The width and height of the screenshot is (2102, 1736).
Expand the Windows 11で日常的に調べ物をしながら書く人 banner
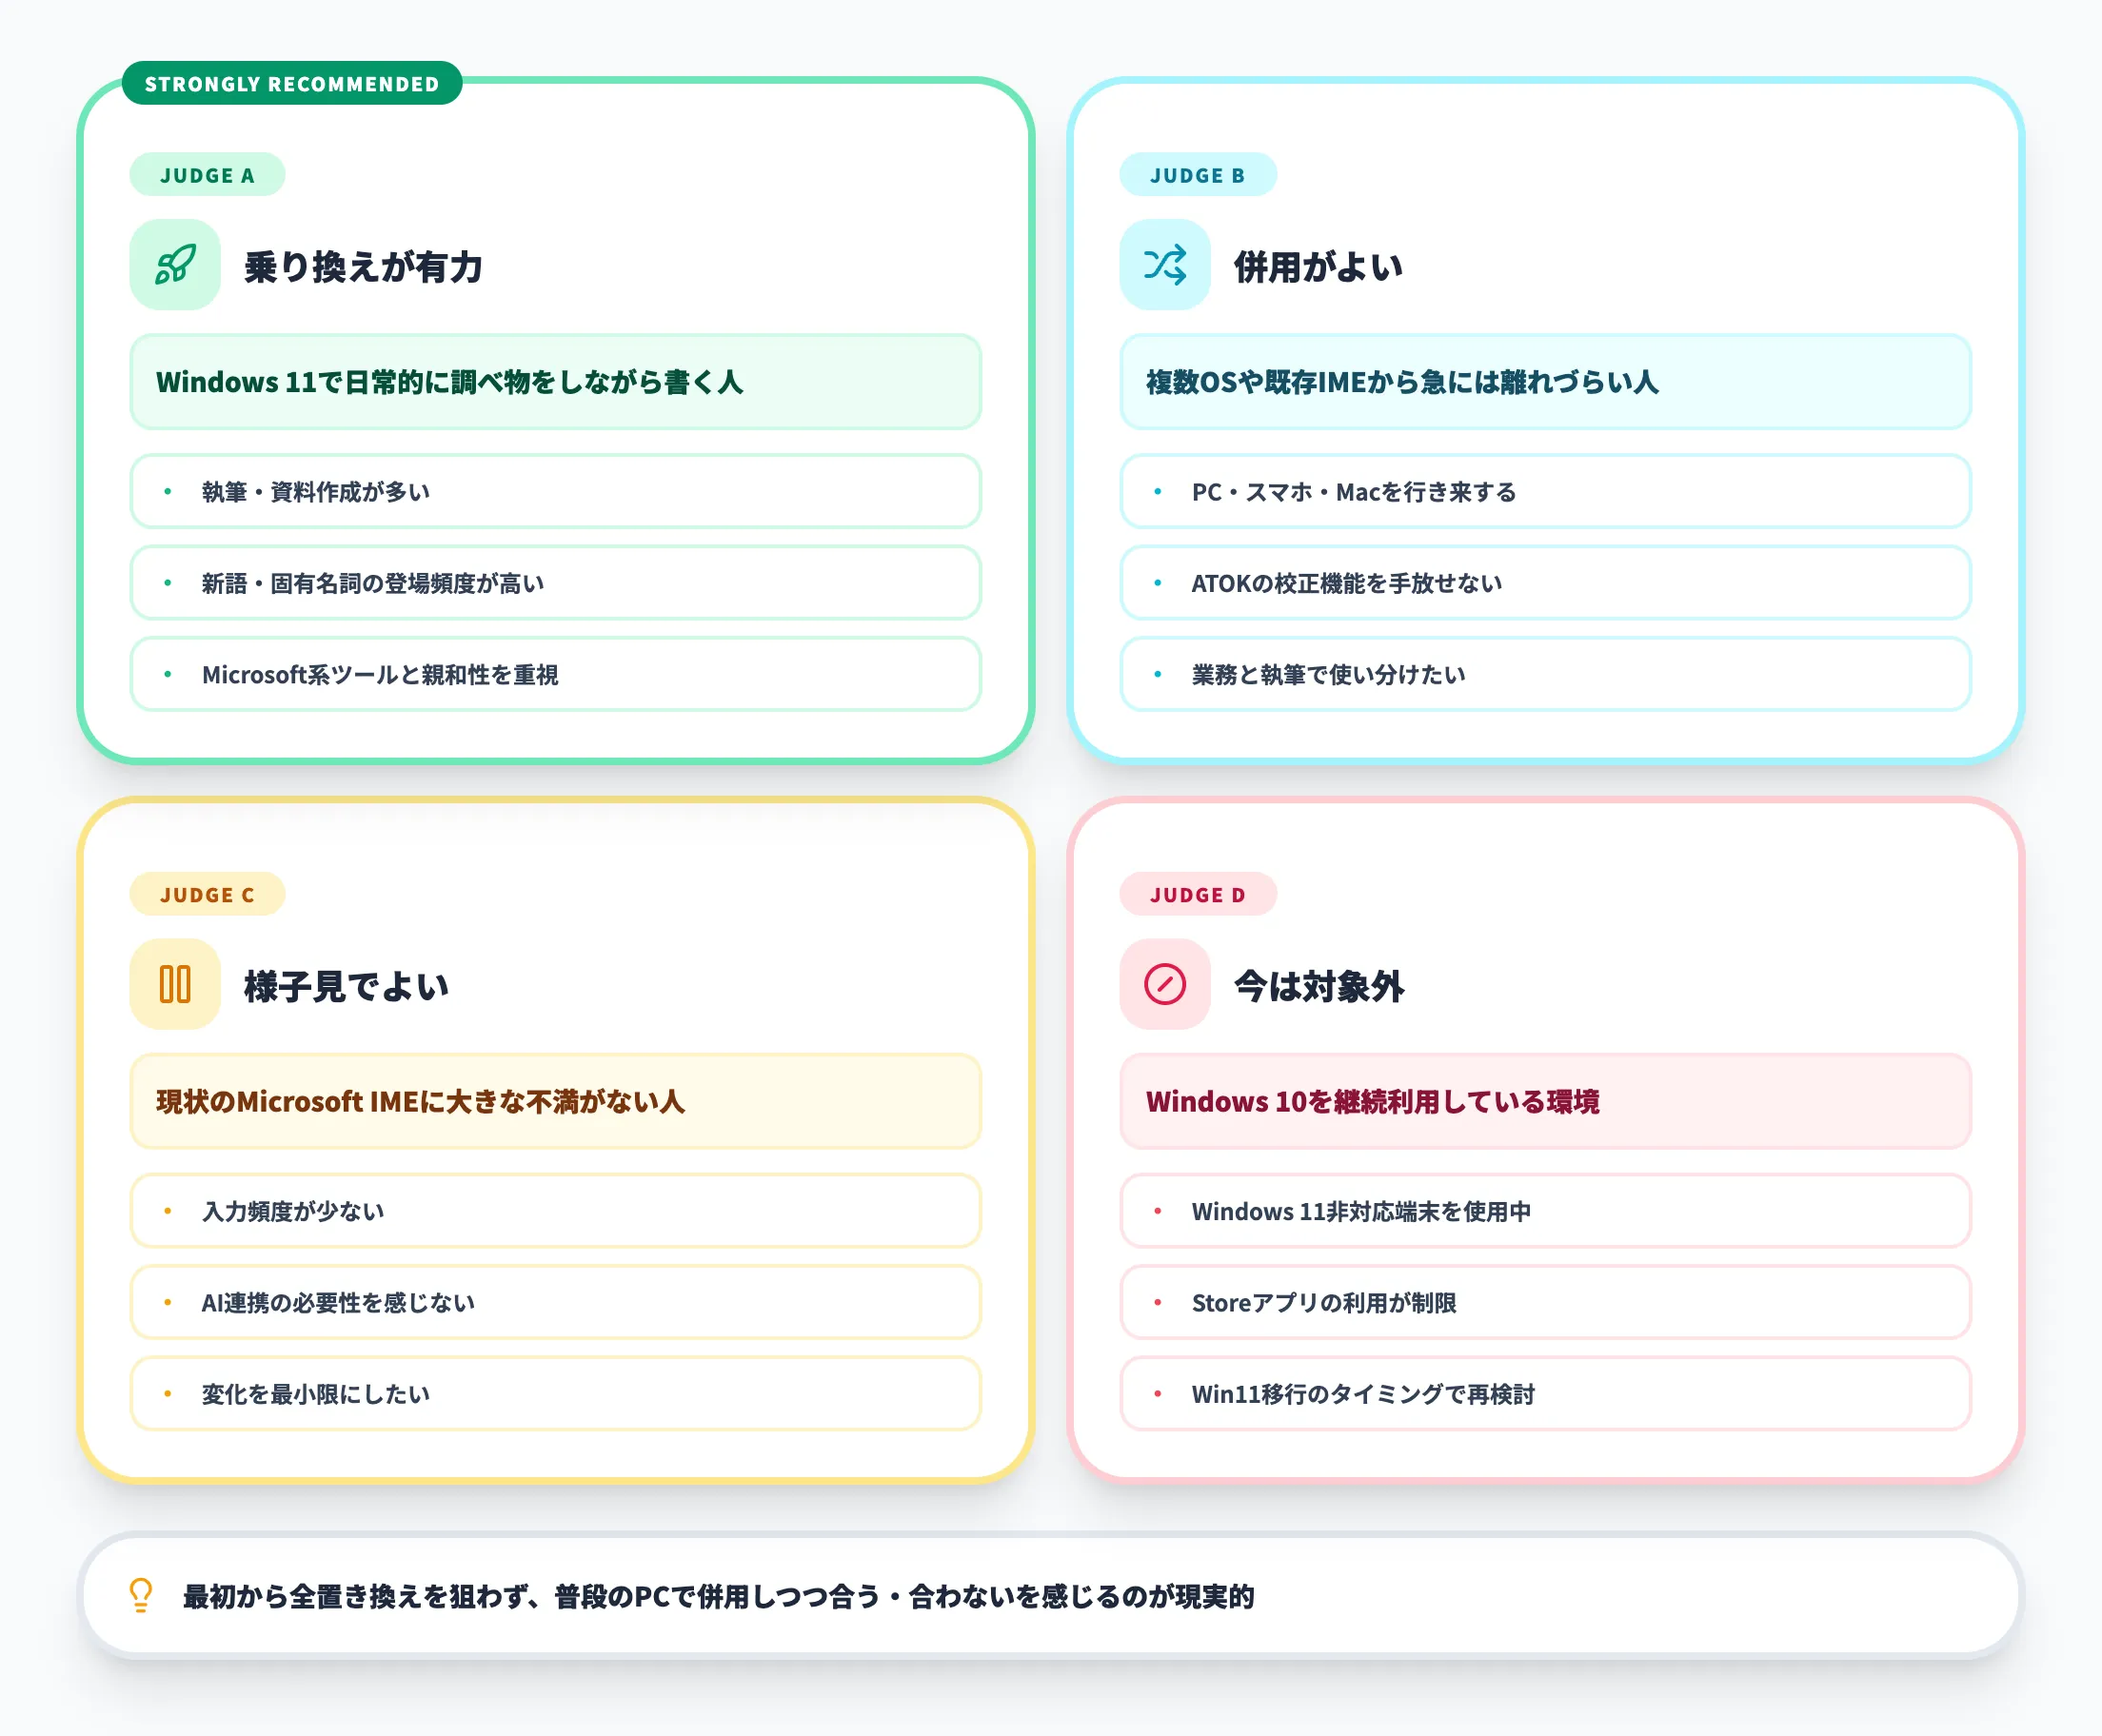tap(554, 383)
